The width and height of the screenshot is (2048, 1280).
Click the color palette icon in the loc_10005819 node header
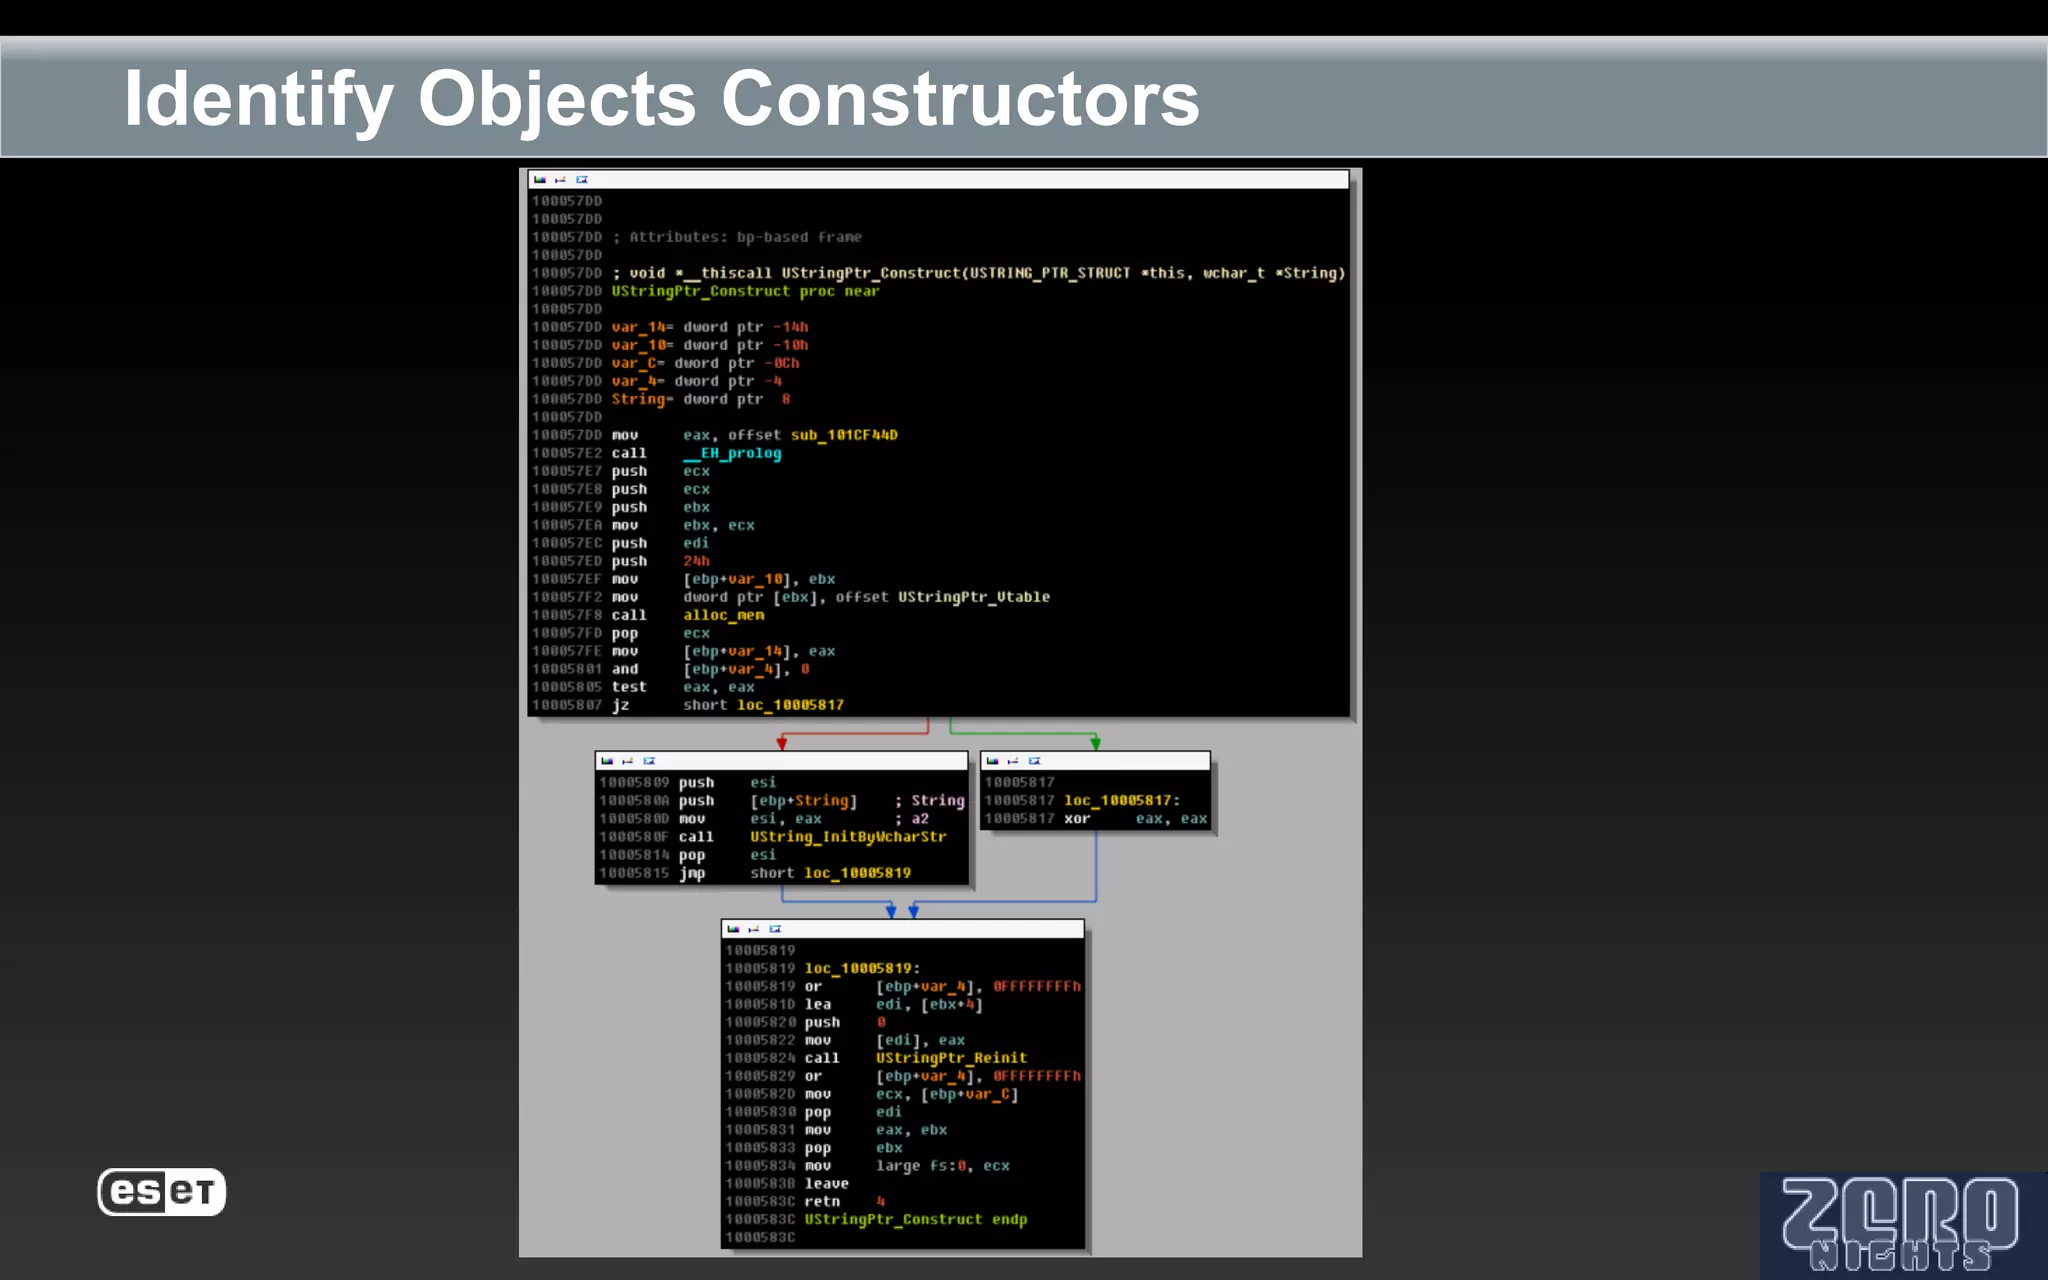pyautogui.click(x=733, y=929)
